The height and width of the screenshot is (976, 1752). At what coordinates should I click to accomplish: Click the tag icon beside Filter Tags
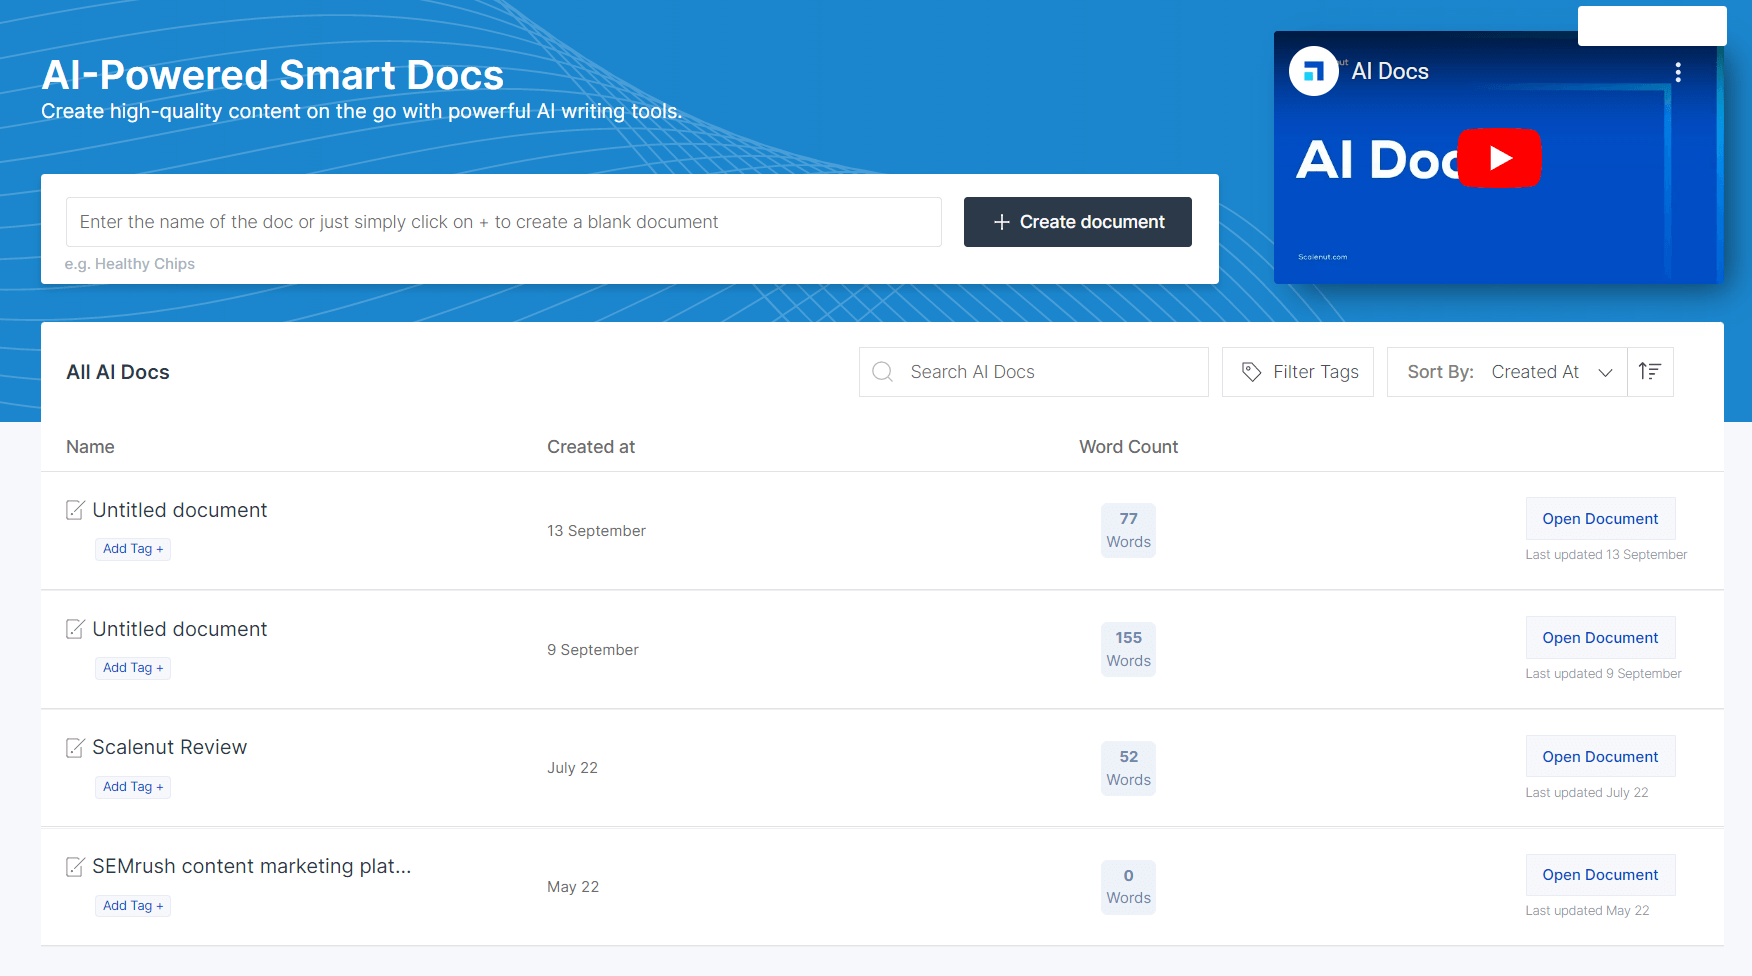tap(1251, 371)
